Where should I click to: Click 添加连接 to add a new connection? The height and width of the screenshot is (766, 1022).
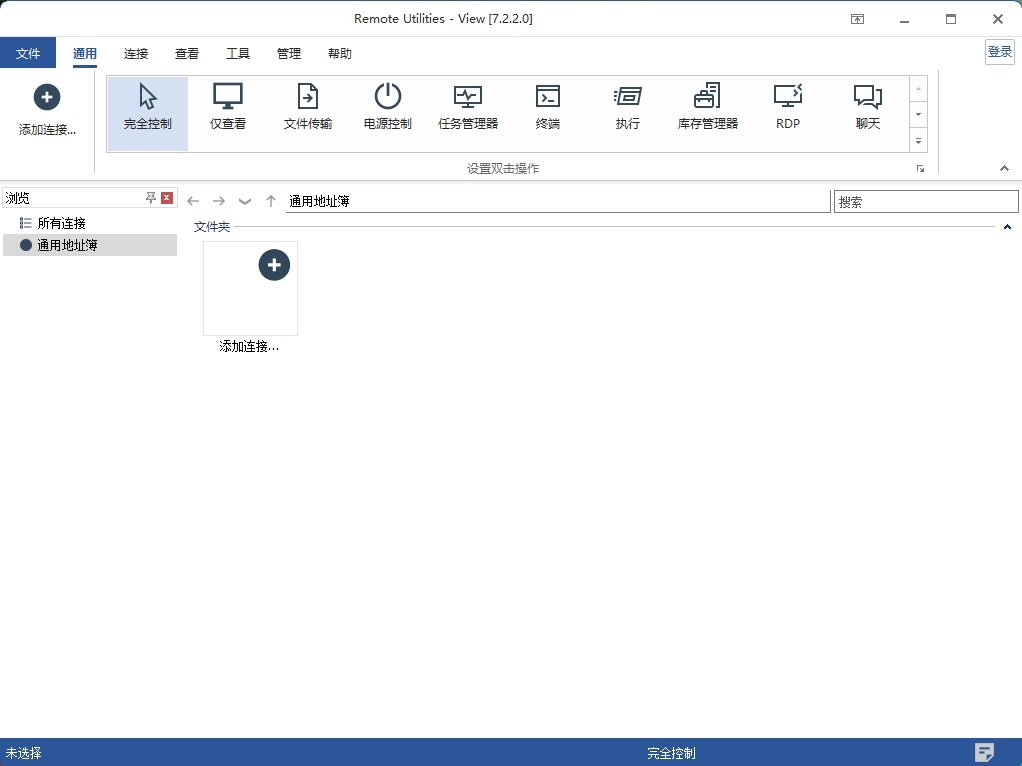tap(46, 107)
